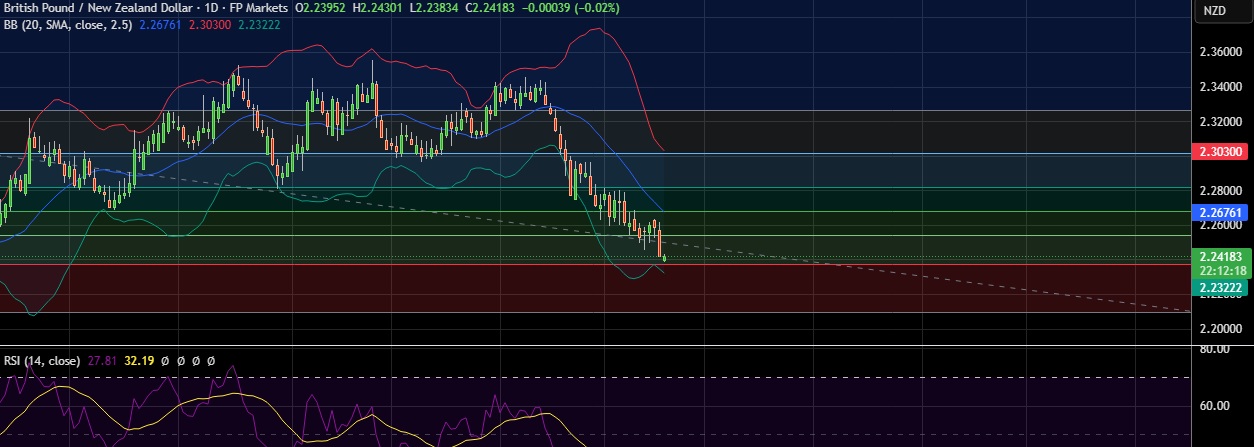Click the red 2.30300 price axis label
This screenshot has height=447, width=1254.
coord(1220,152)
